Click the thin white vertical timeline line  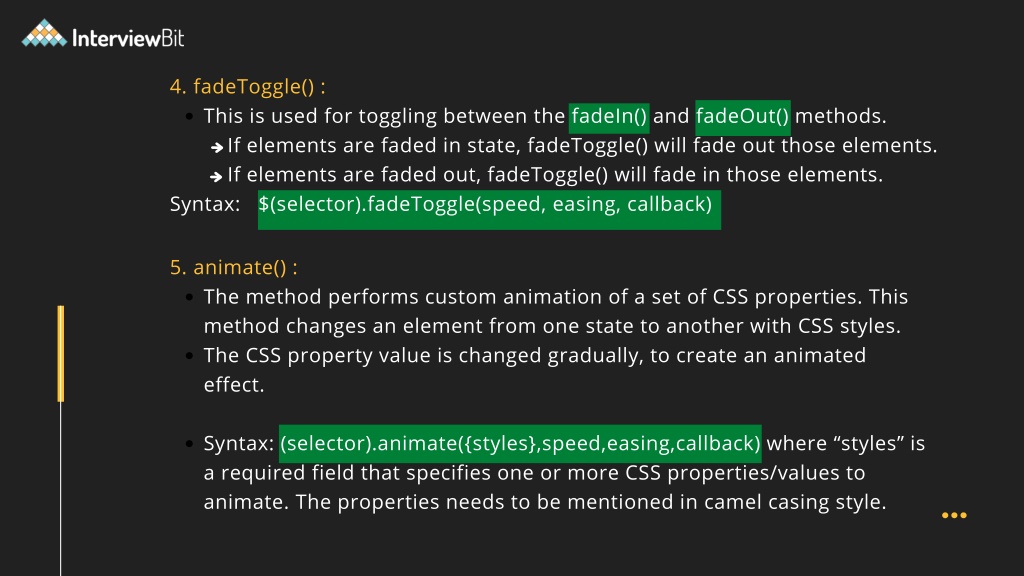pos(61,488)
